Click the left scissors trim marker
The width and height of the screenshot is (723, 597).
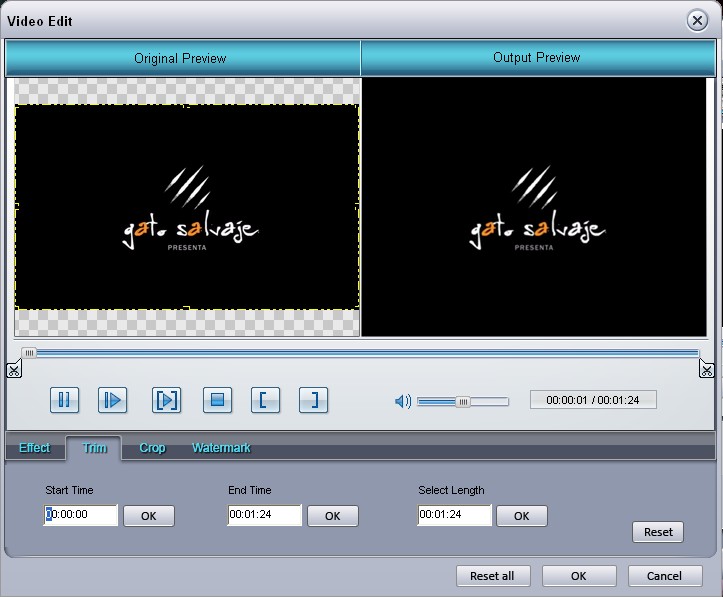[14, 370]
